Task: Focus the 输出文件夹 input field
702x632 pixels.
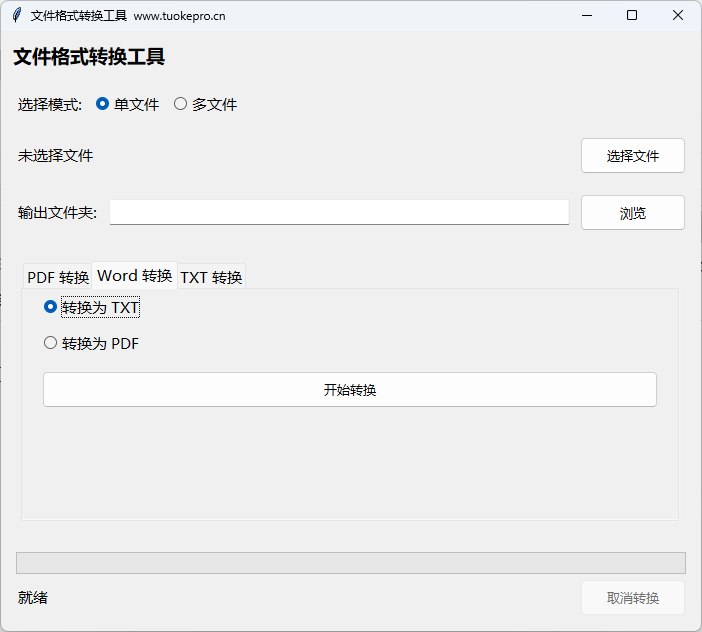Action: [x=339, y=212]
